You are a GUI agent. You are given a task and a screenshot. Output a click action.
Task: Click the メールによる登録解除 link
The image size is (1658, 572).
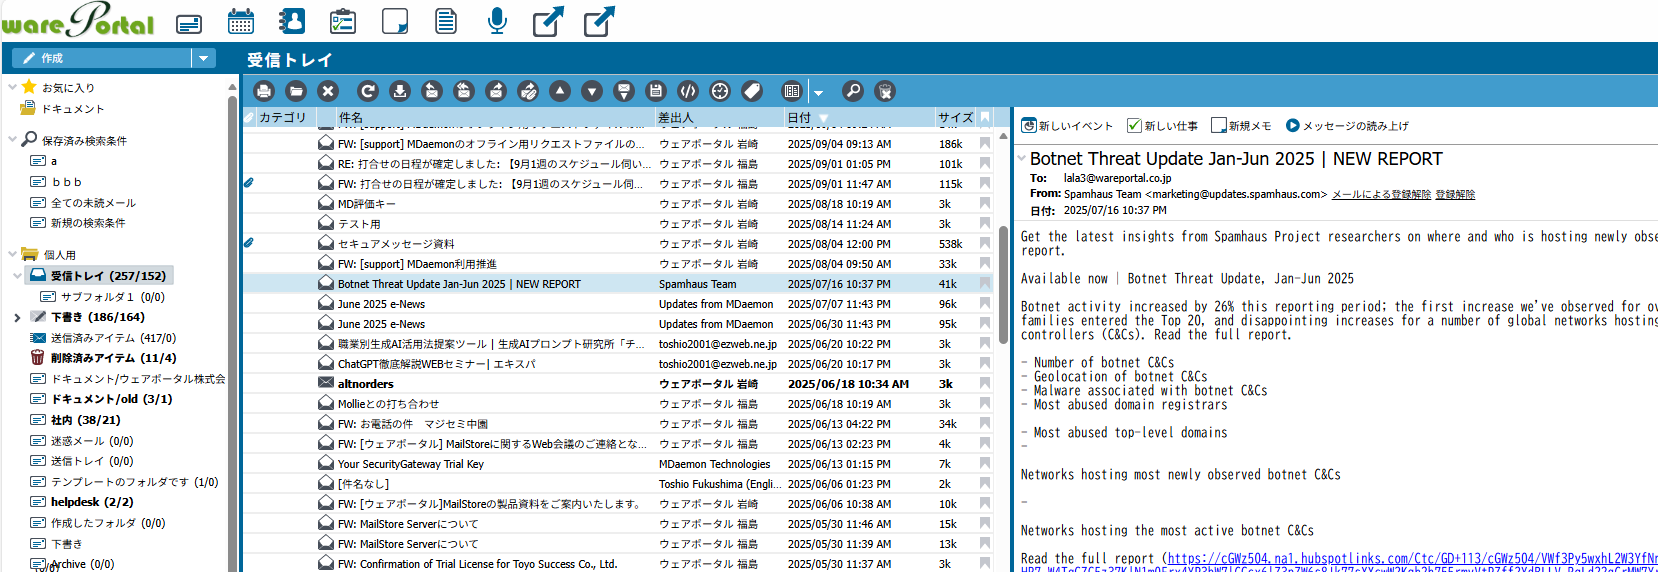point(1380,194)
